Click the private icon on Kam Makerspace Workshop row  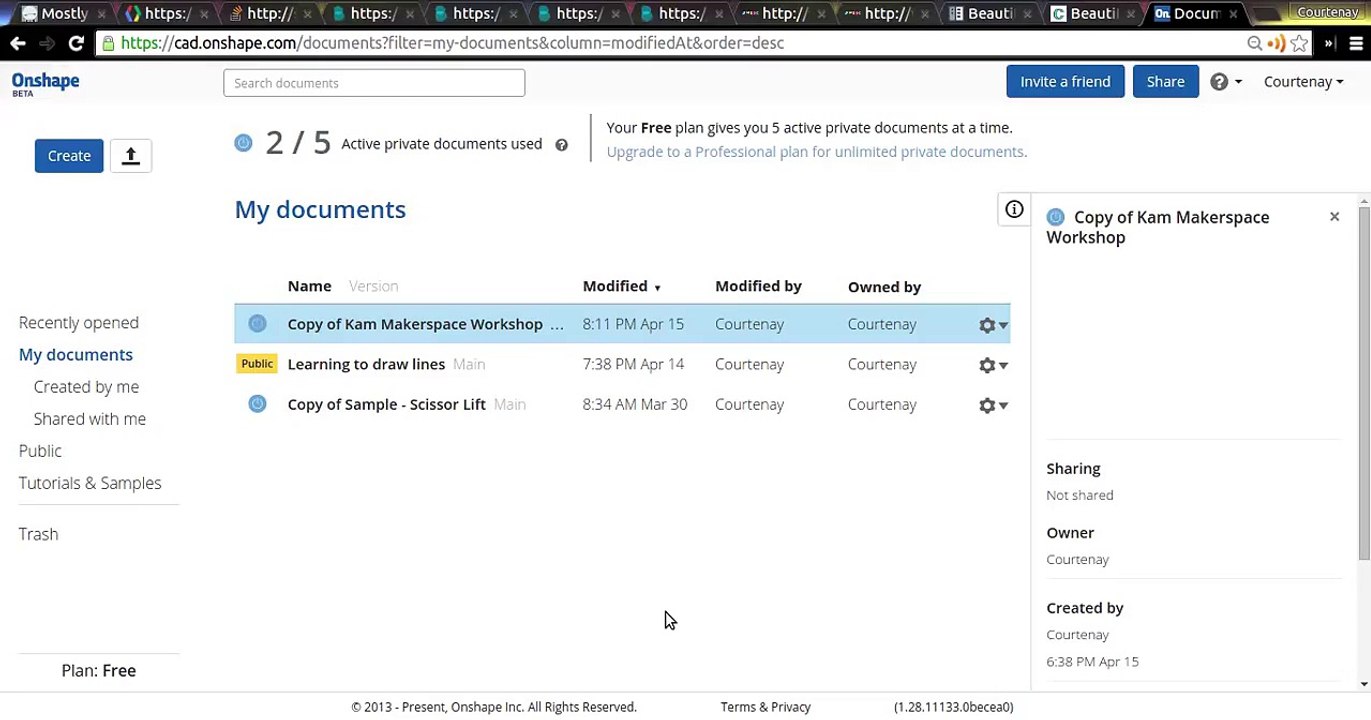257,324
